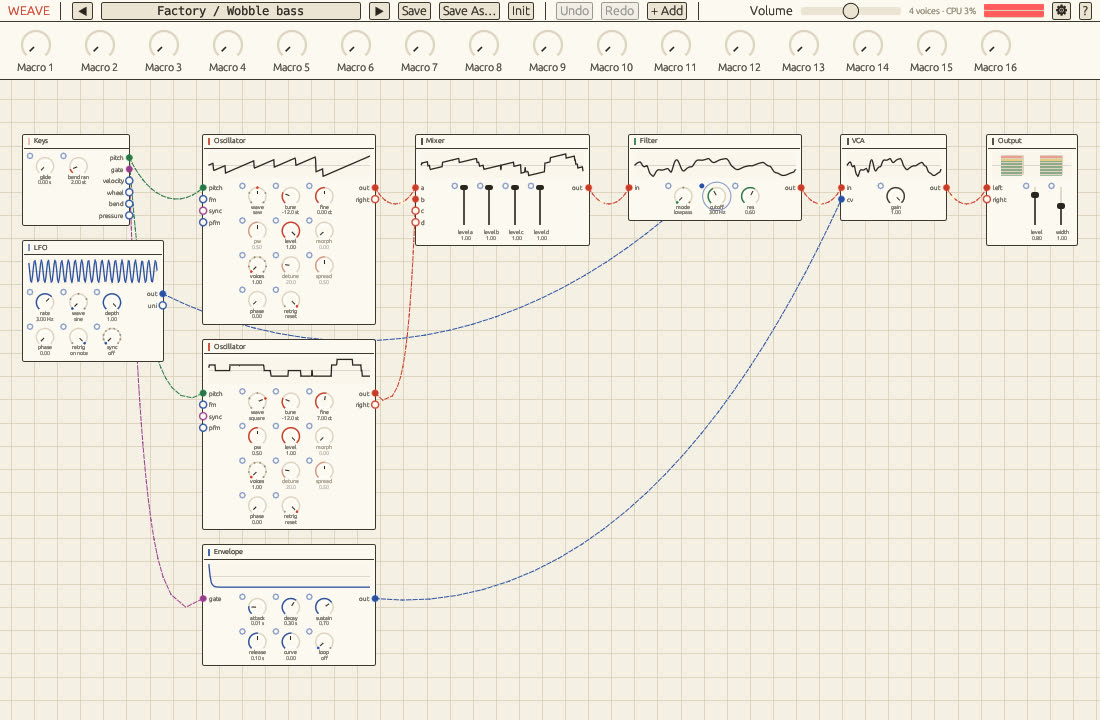
Task: Click the WEAVE logo text
Action: 29,11
